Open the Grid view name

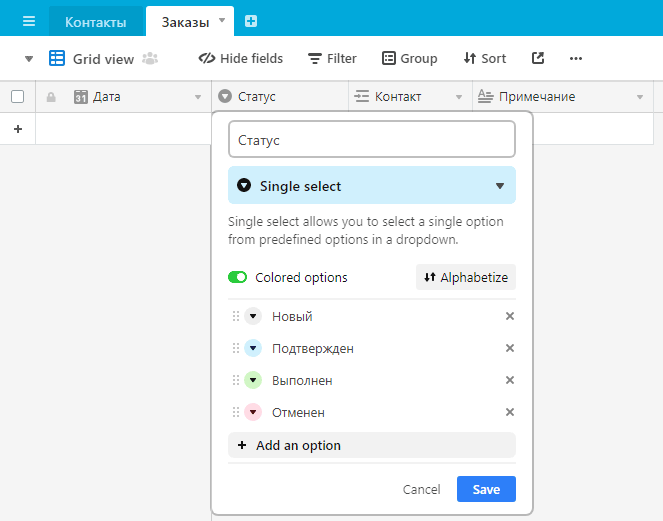pyautogui.click(x=103, y=59)
